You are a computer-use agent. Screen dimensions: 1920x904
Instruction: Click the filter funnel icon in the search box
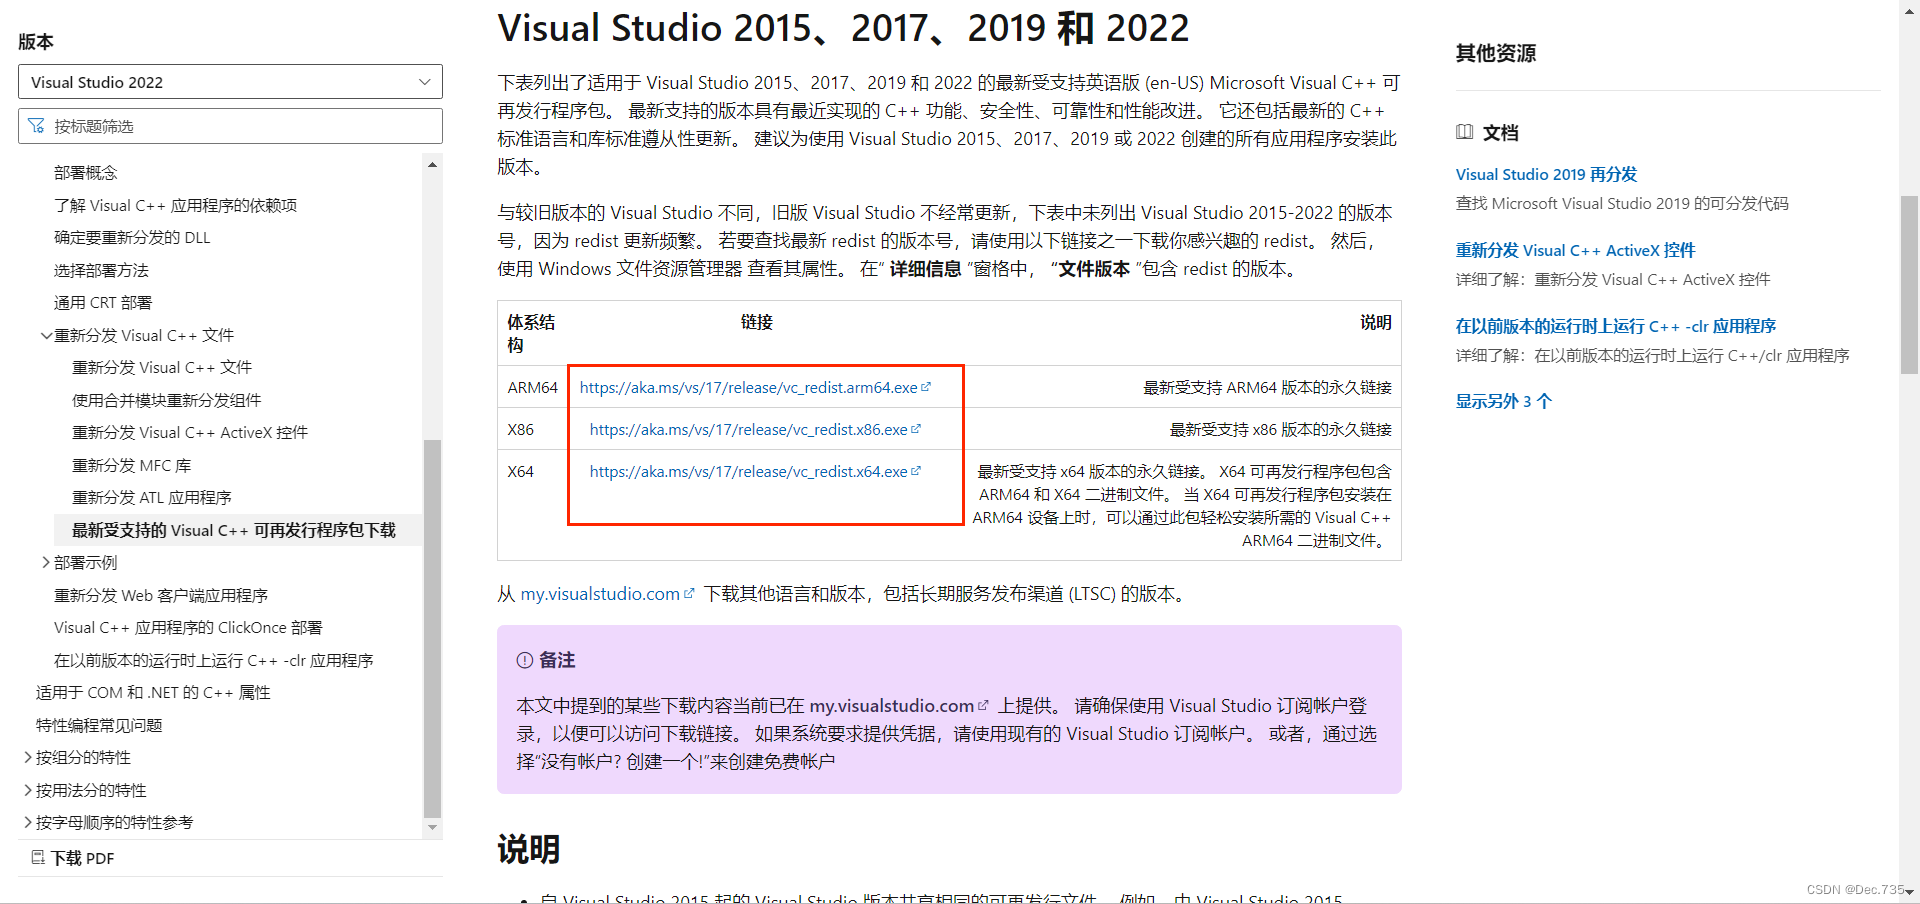tap(37, 126)
